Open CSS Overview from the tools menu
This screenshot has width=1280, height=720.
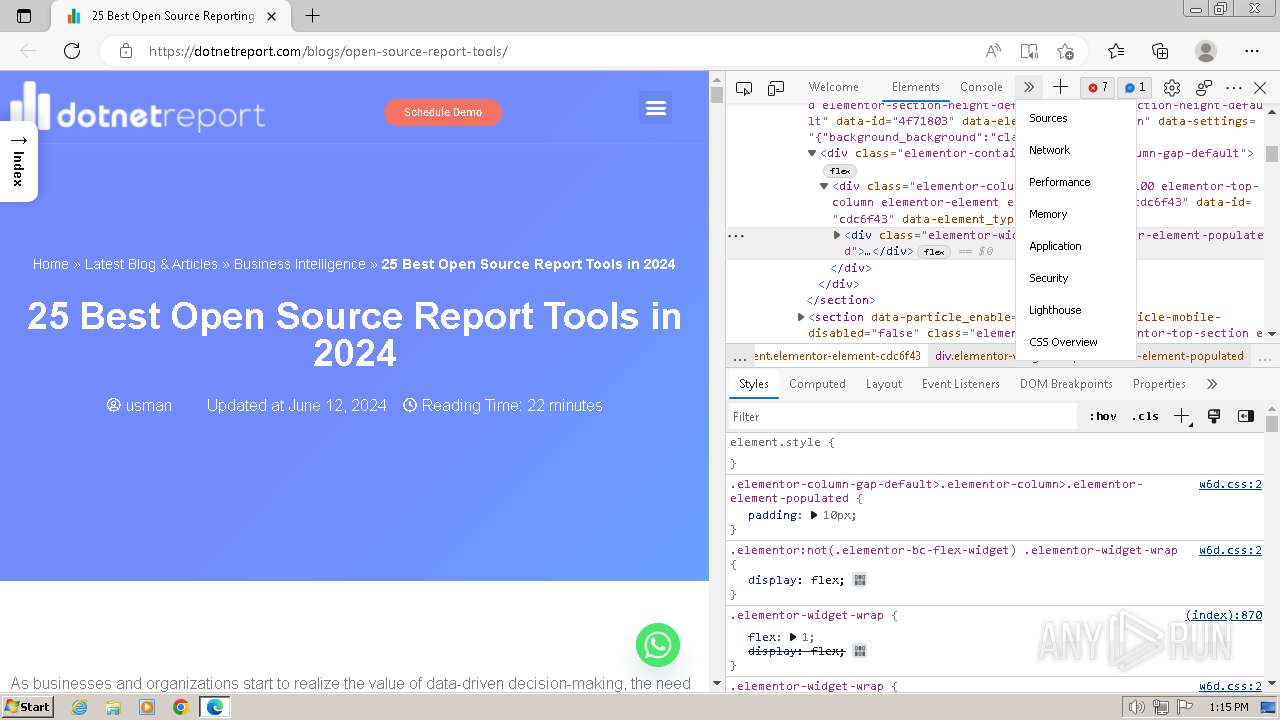tap(1076, 342)
